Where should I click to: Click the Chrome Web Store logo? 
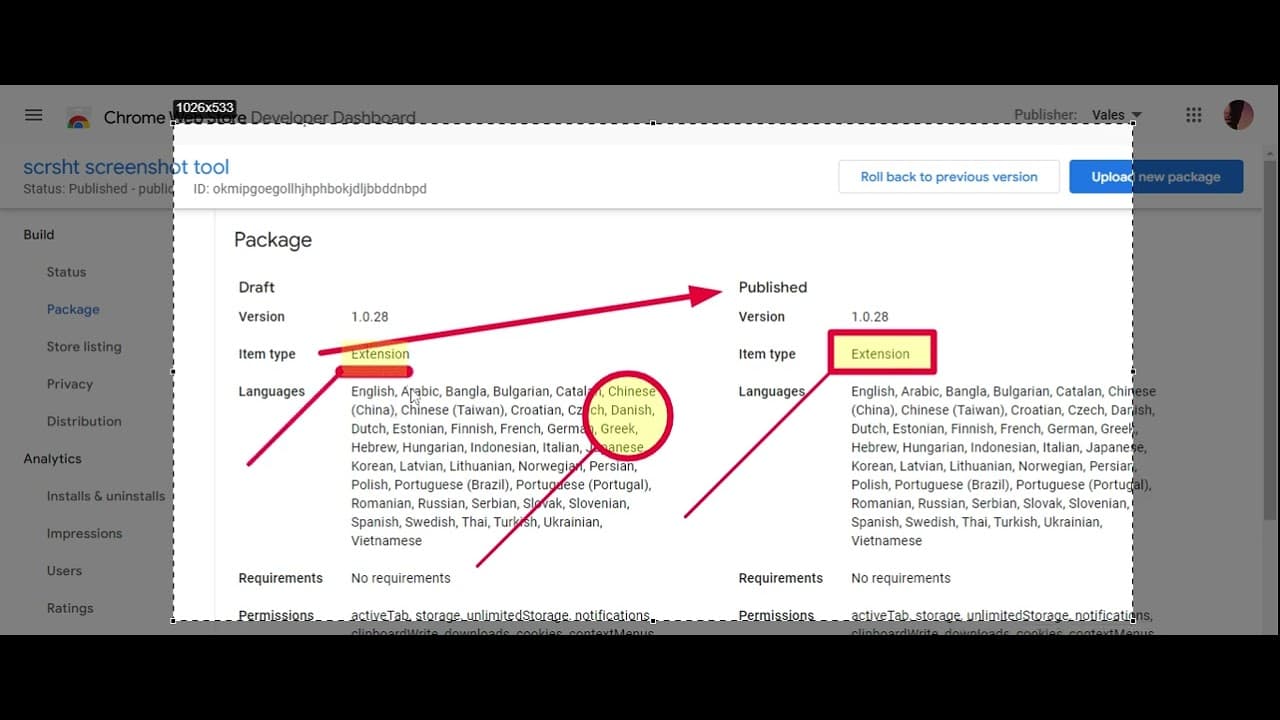pos(79,118)
